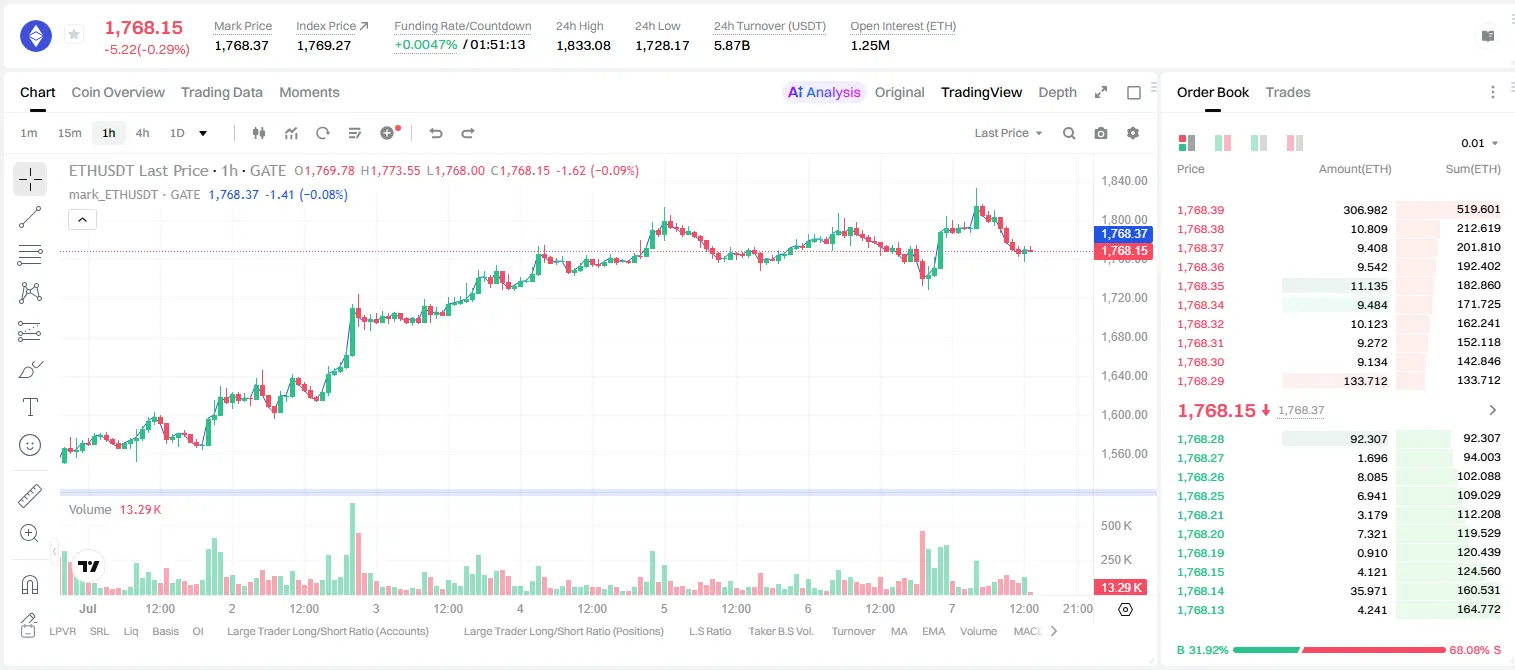Click the chart search magnifier icon
Viewport: 1515px width, 670px height.
[x=1069, y=133]
